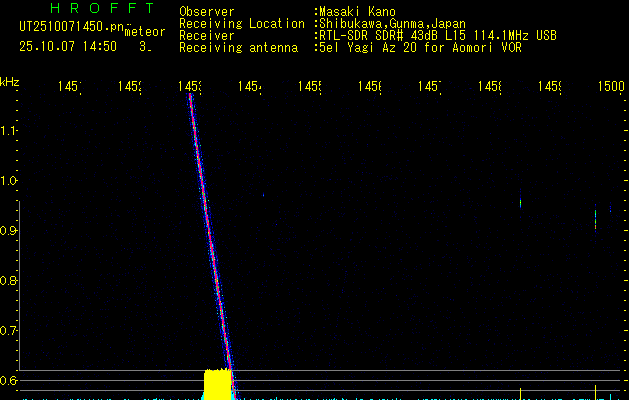Click the 0.9 kHz frequency tick label
The image size is (629, 400).
[10, 231]
